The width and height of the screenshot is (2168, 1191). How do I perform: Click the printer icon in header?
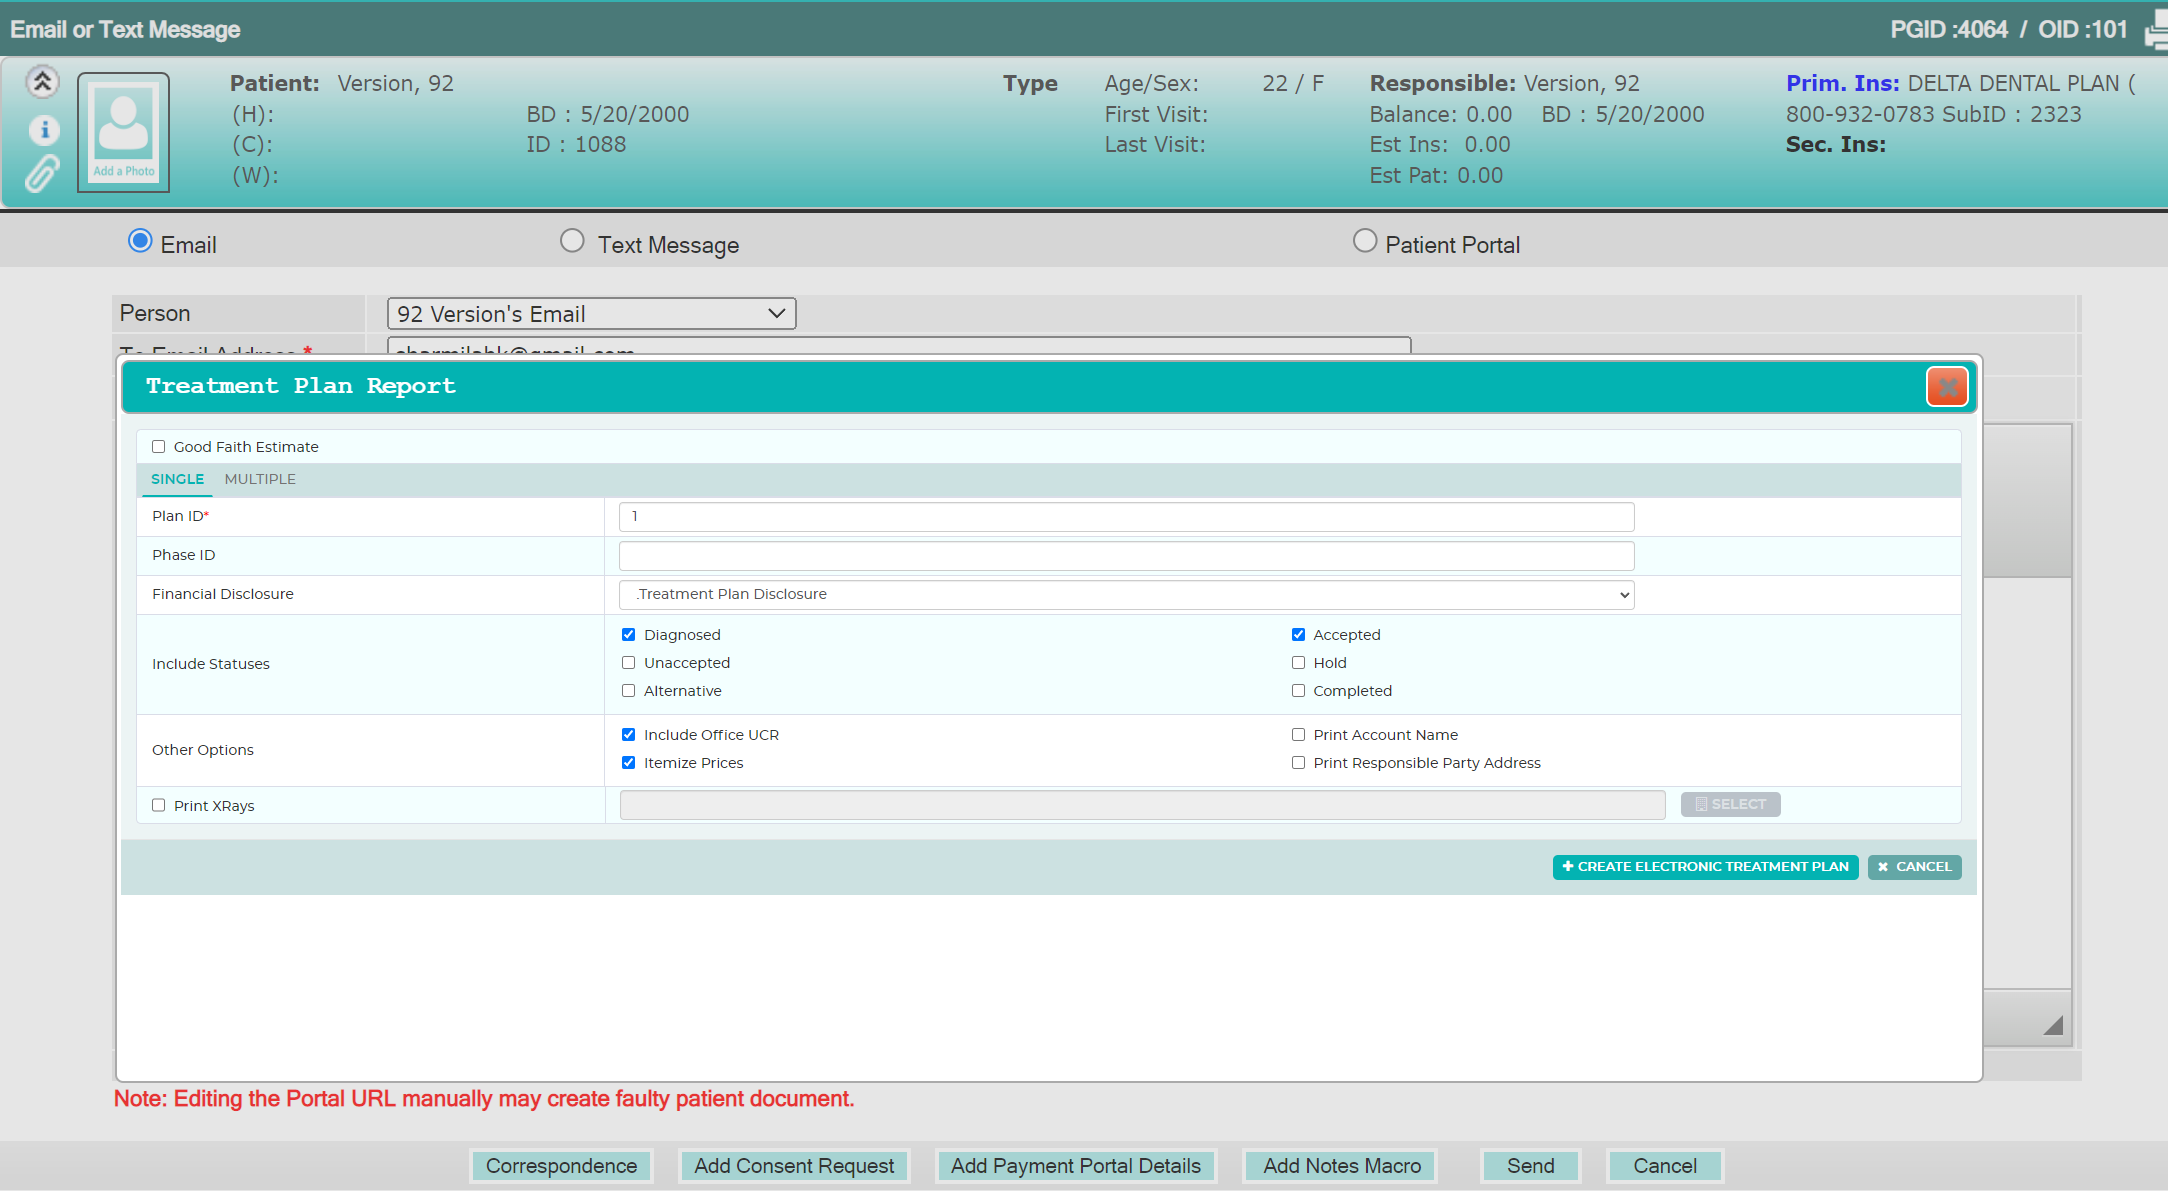(2156, 31)
